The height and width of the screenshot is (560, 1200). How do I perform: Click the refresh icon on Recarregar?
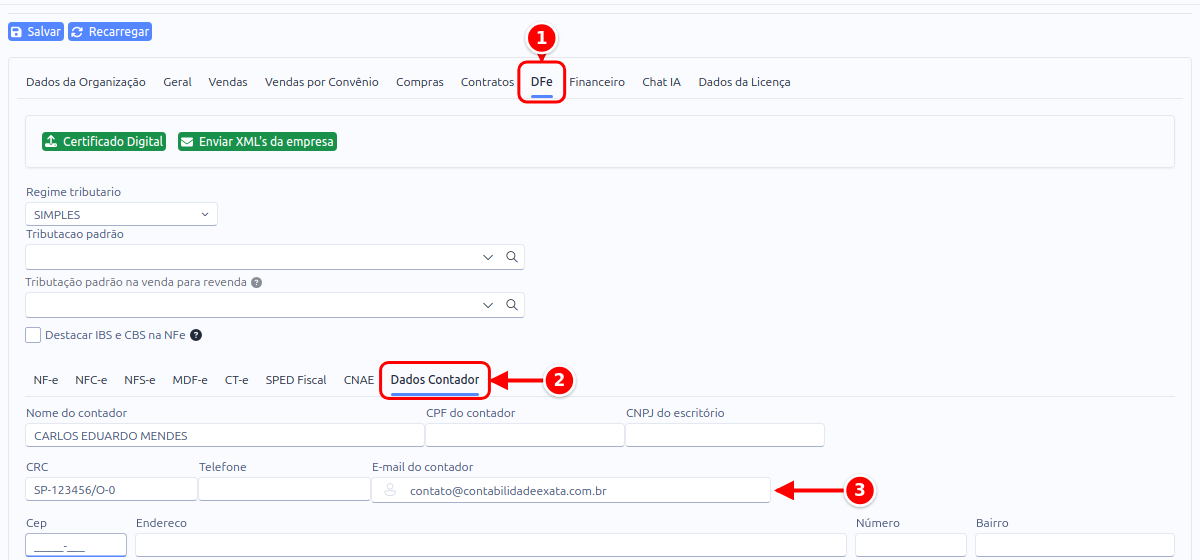(77, 32)
